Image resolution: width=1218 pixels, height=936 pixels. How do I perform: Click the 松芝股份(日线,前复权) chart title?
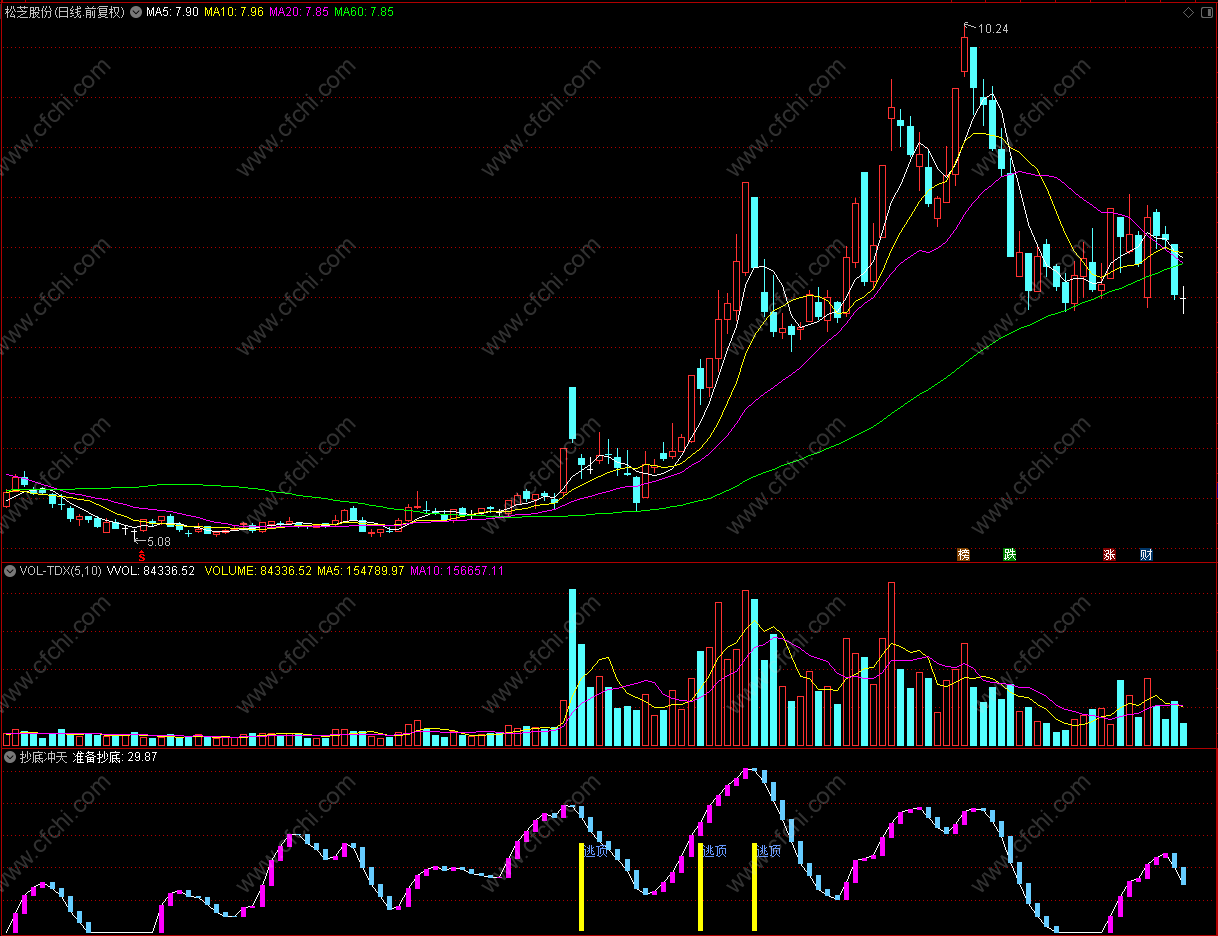(65, 12)
